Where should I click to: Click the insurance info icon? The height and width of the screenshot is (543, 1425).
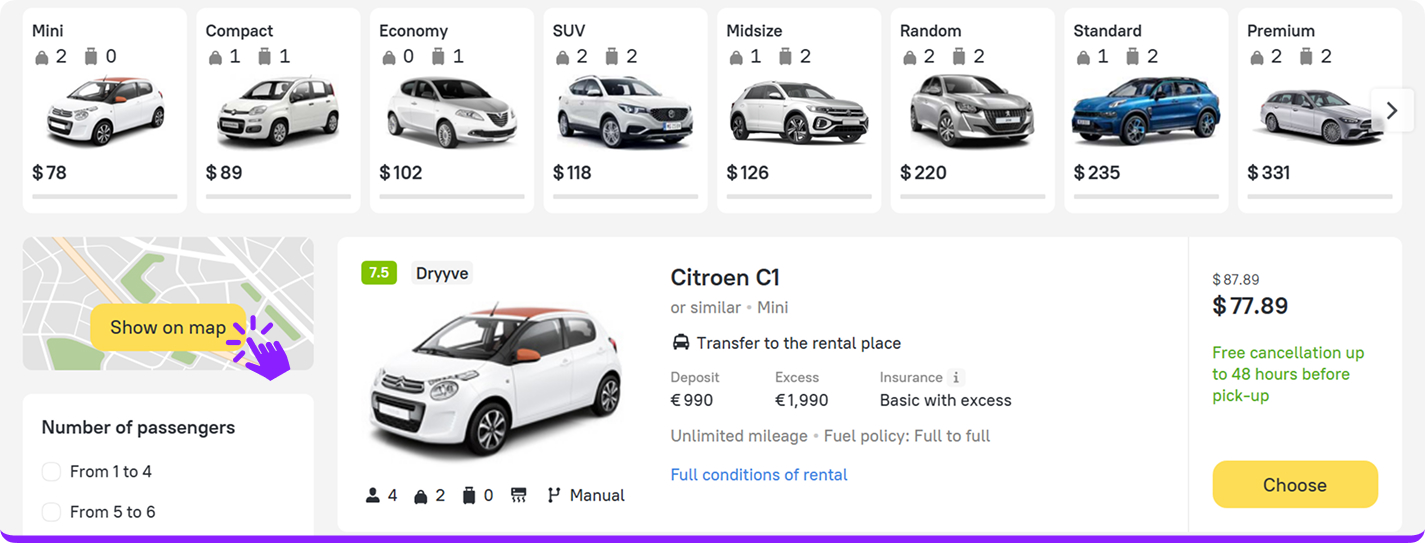(x=956, y=378)
